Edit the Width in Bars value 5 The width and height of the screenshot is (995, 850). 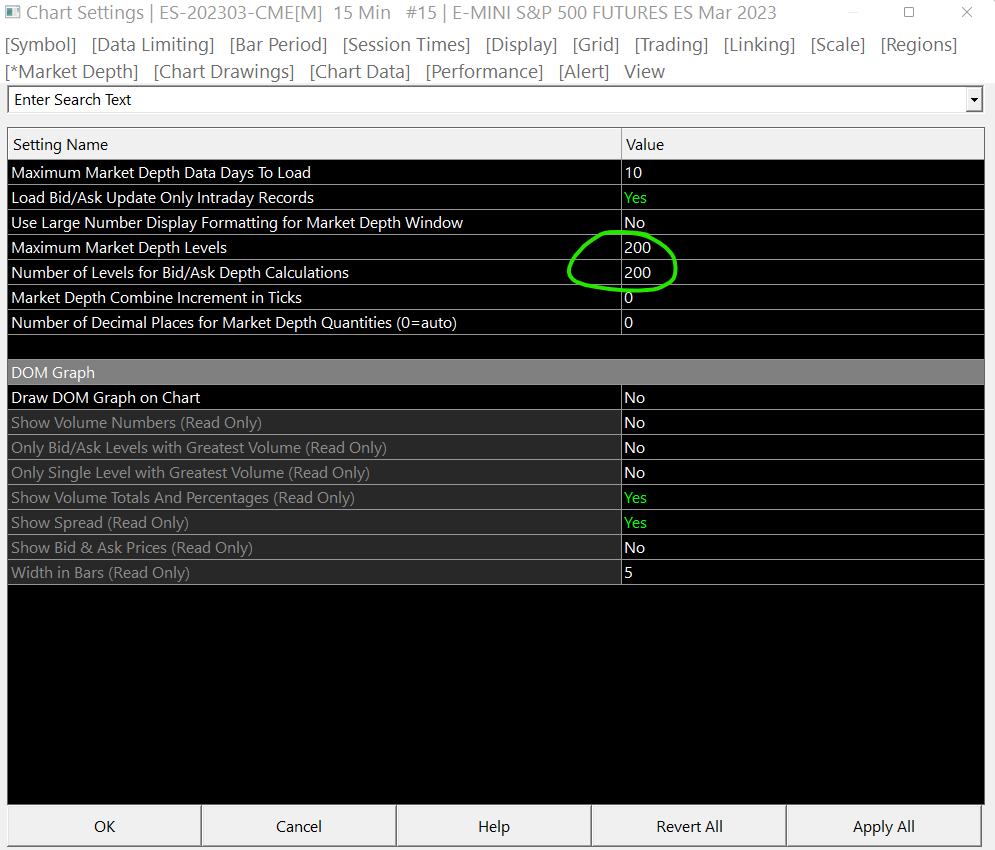[803, 573]
